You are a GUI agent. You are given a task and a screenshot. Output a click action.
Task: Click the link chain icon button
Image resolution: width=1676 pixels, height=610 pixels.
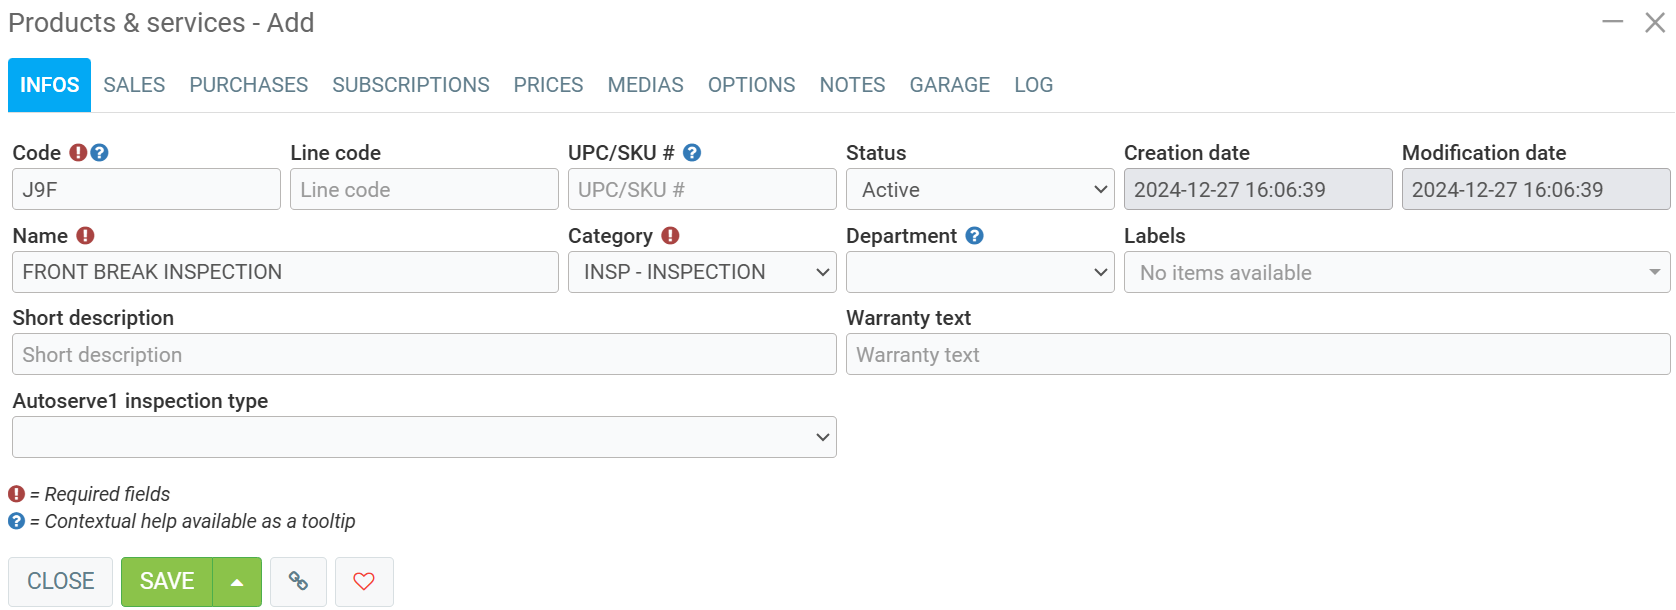[x=298, y=581]
